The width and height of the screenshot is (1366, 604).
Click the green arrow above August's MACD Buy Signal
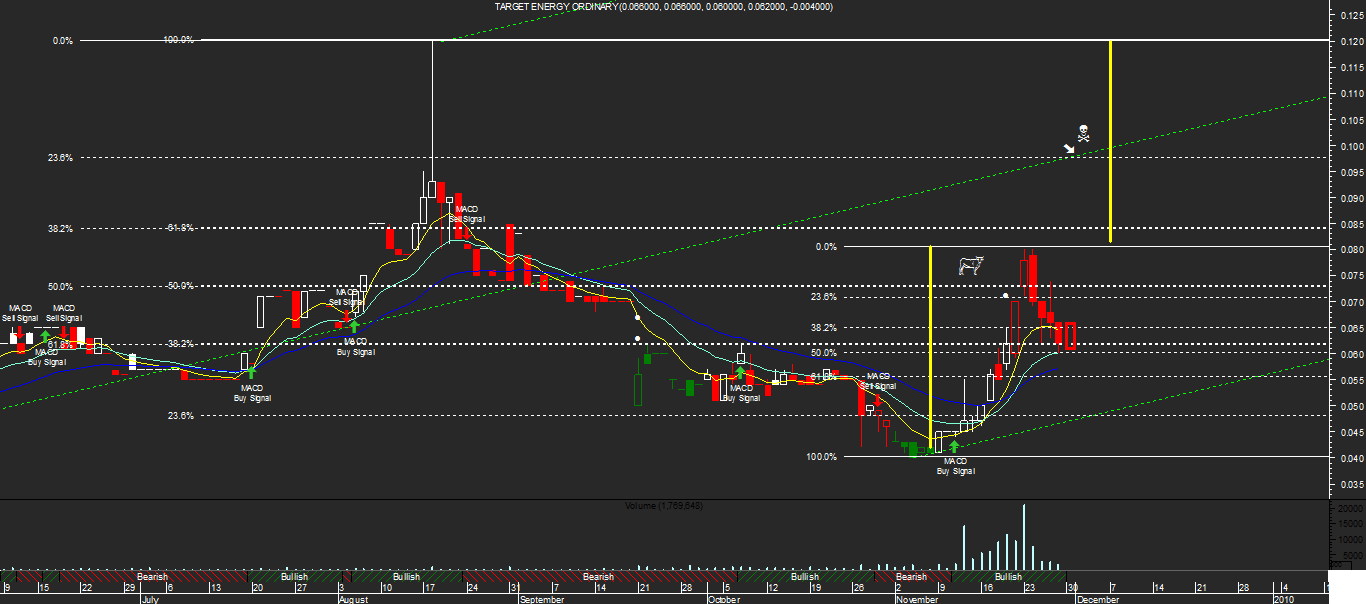coord(354,326)
